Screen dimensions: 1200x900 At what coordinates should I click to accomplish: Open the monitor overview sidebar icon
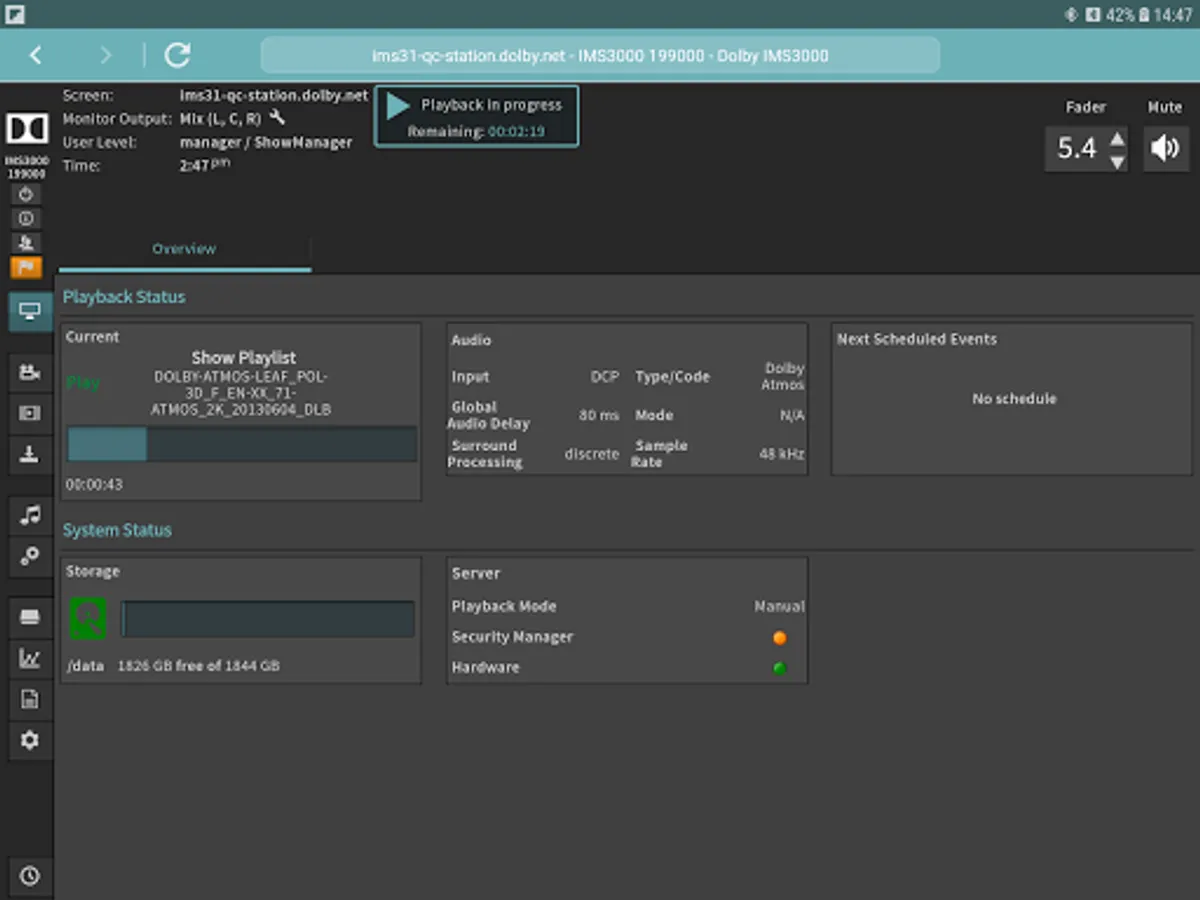click(x=29, y=312)
